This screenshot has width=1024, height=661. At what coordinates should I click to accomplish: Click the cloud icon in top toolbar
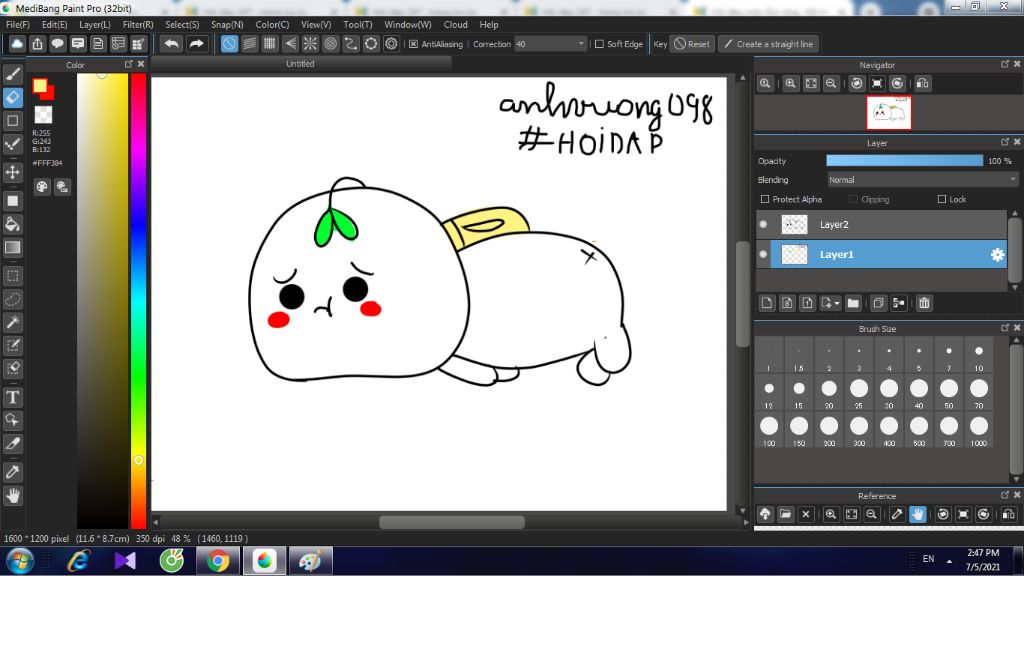[17, 44]
